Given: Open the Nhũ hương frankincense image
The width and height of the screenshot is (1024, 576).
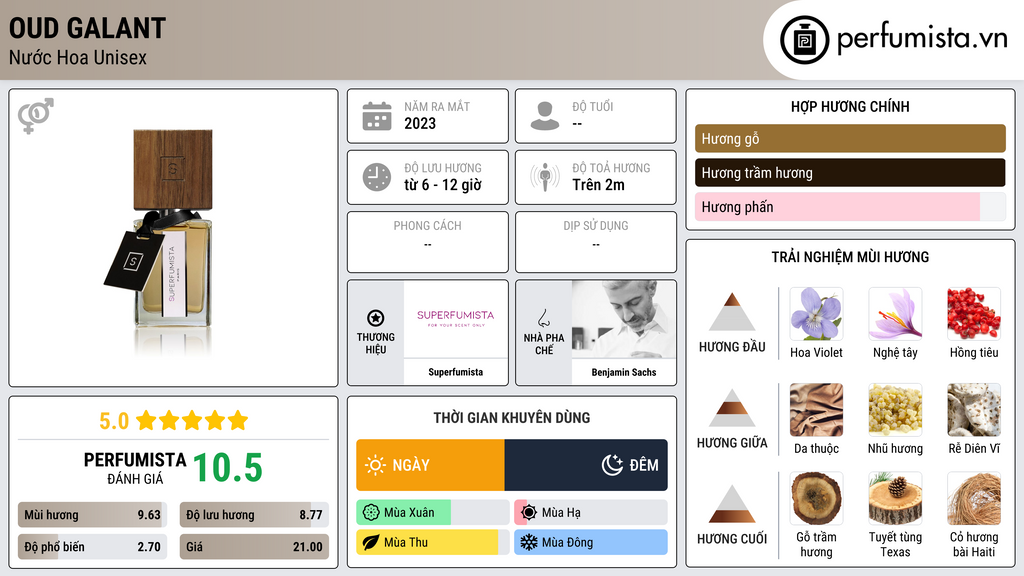Looking at the screenshot, I should [x=895, y=409].
